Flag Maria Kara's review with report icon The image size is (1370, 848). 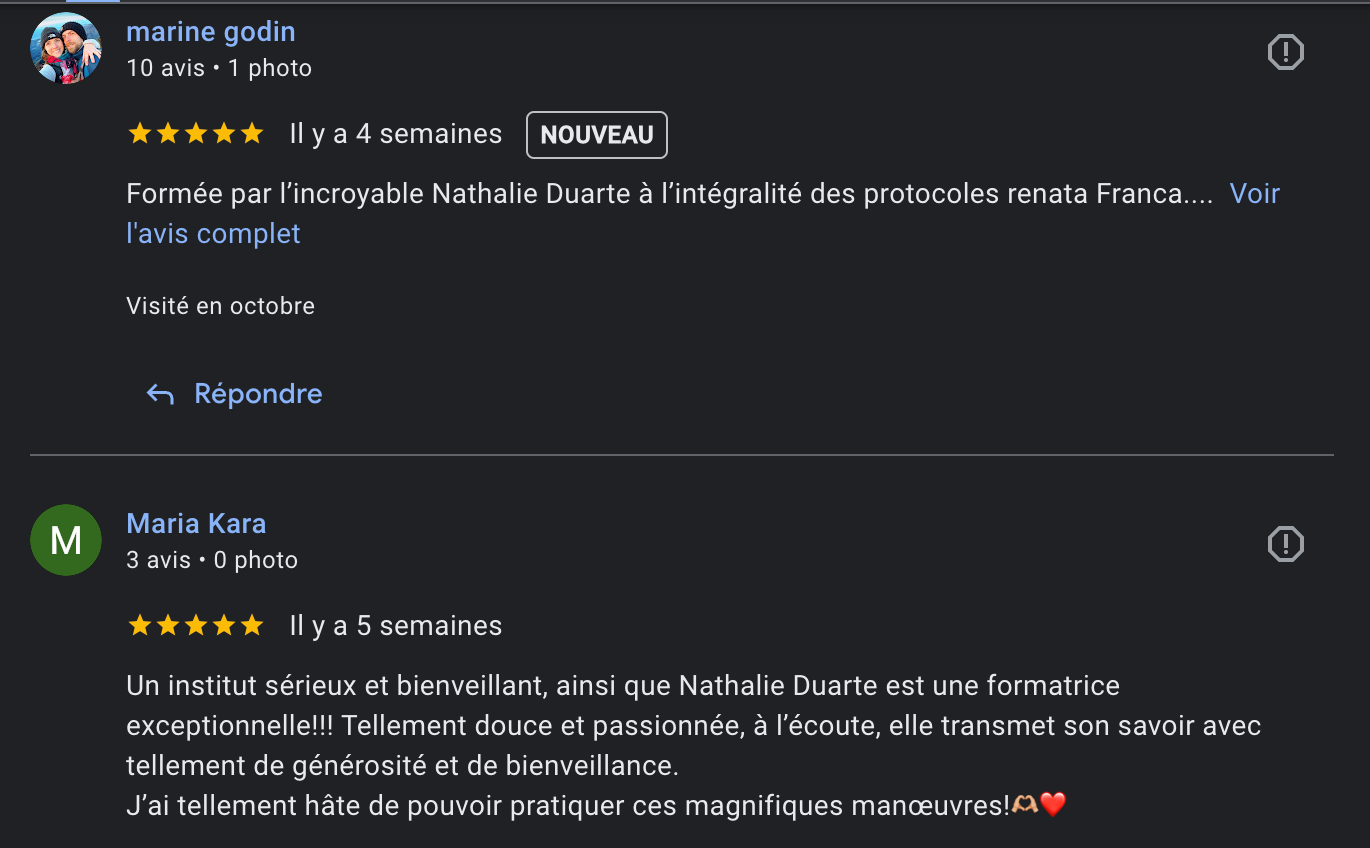1285,544
